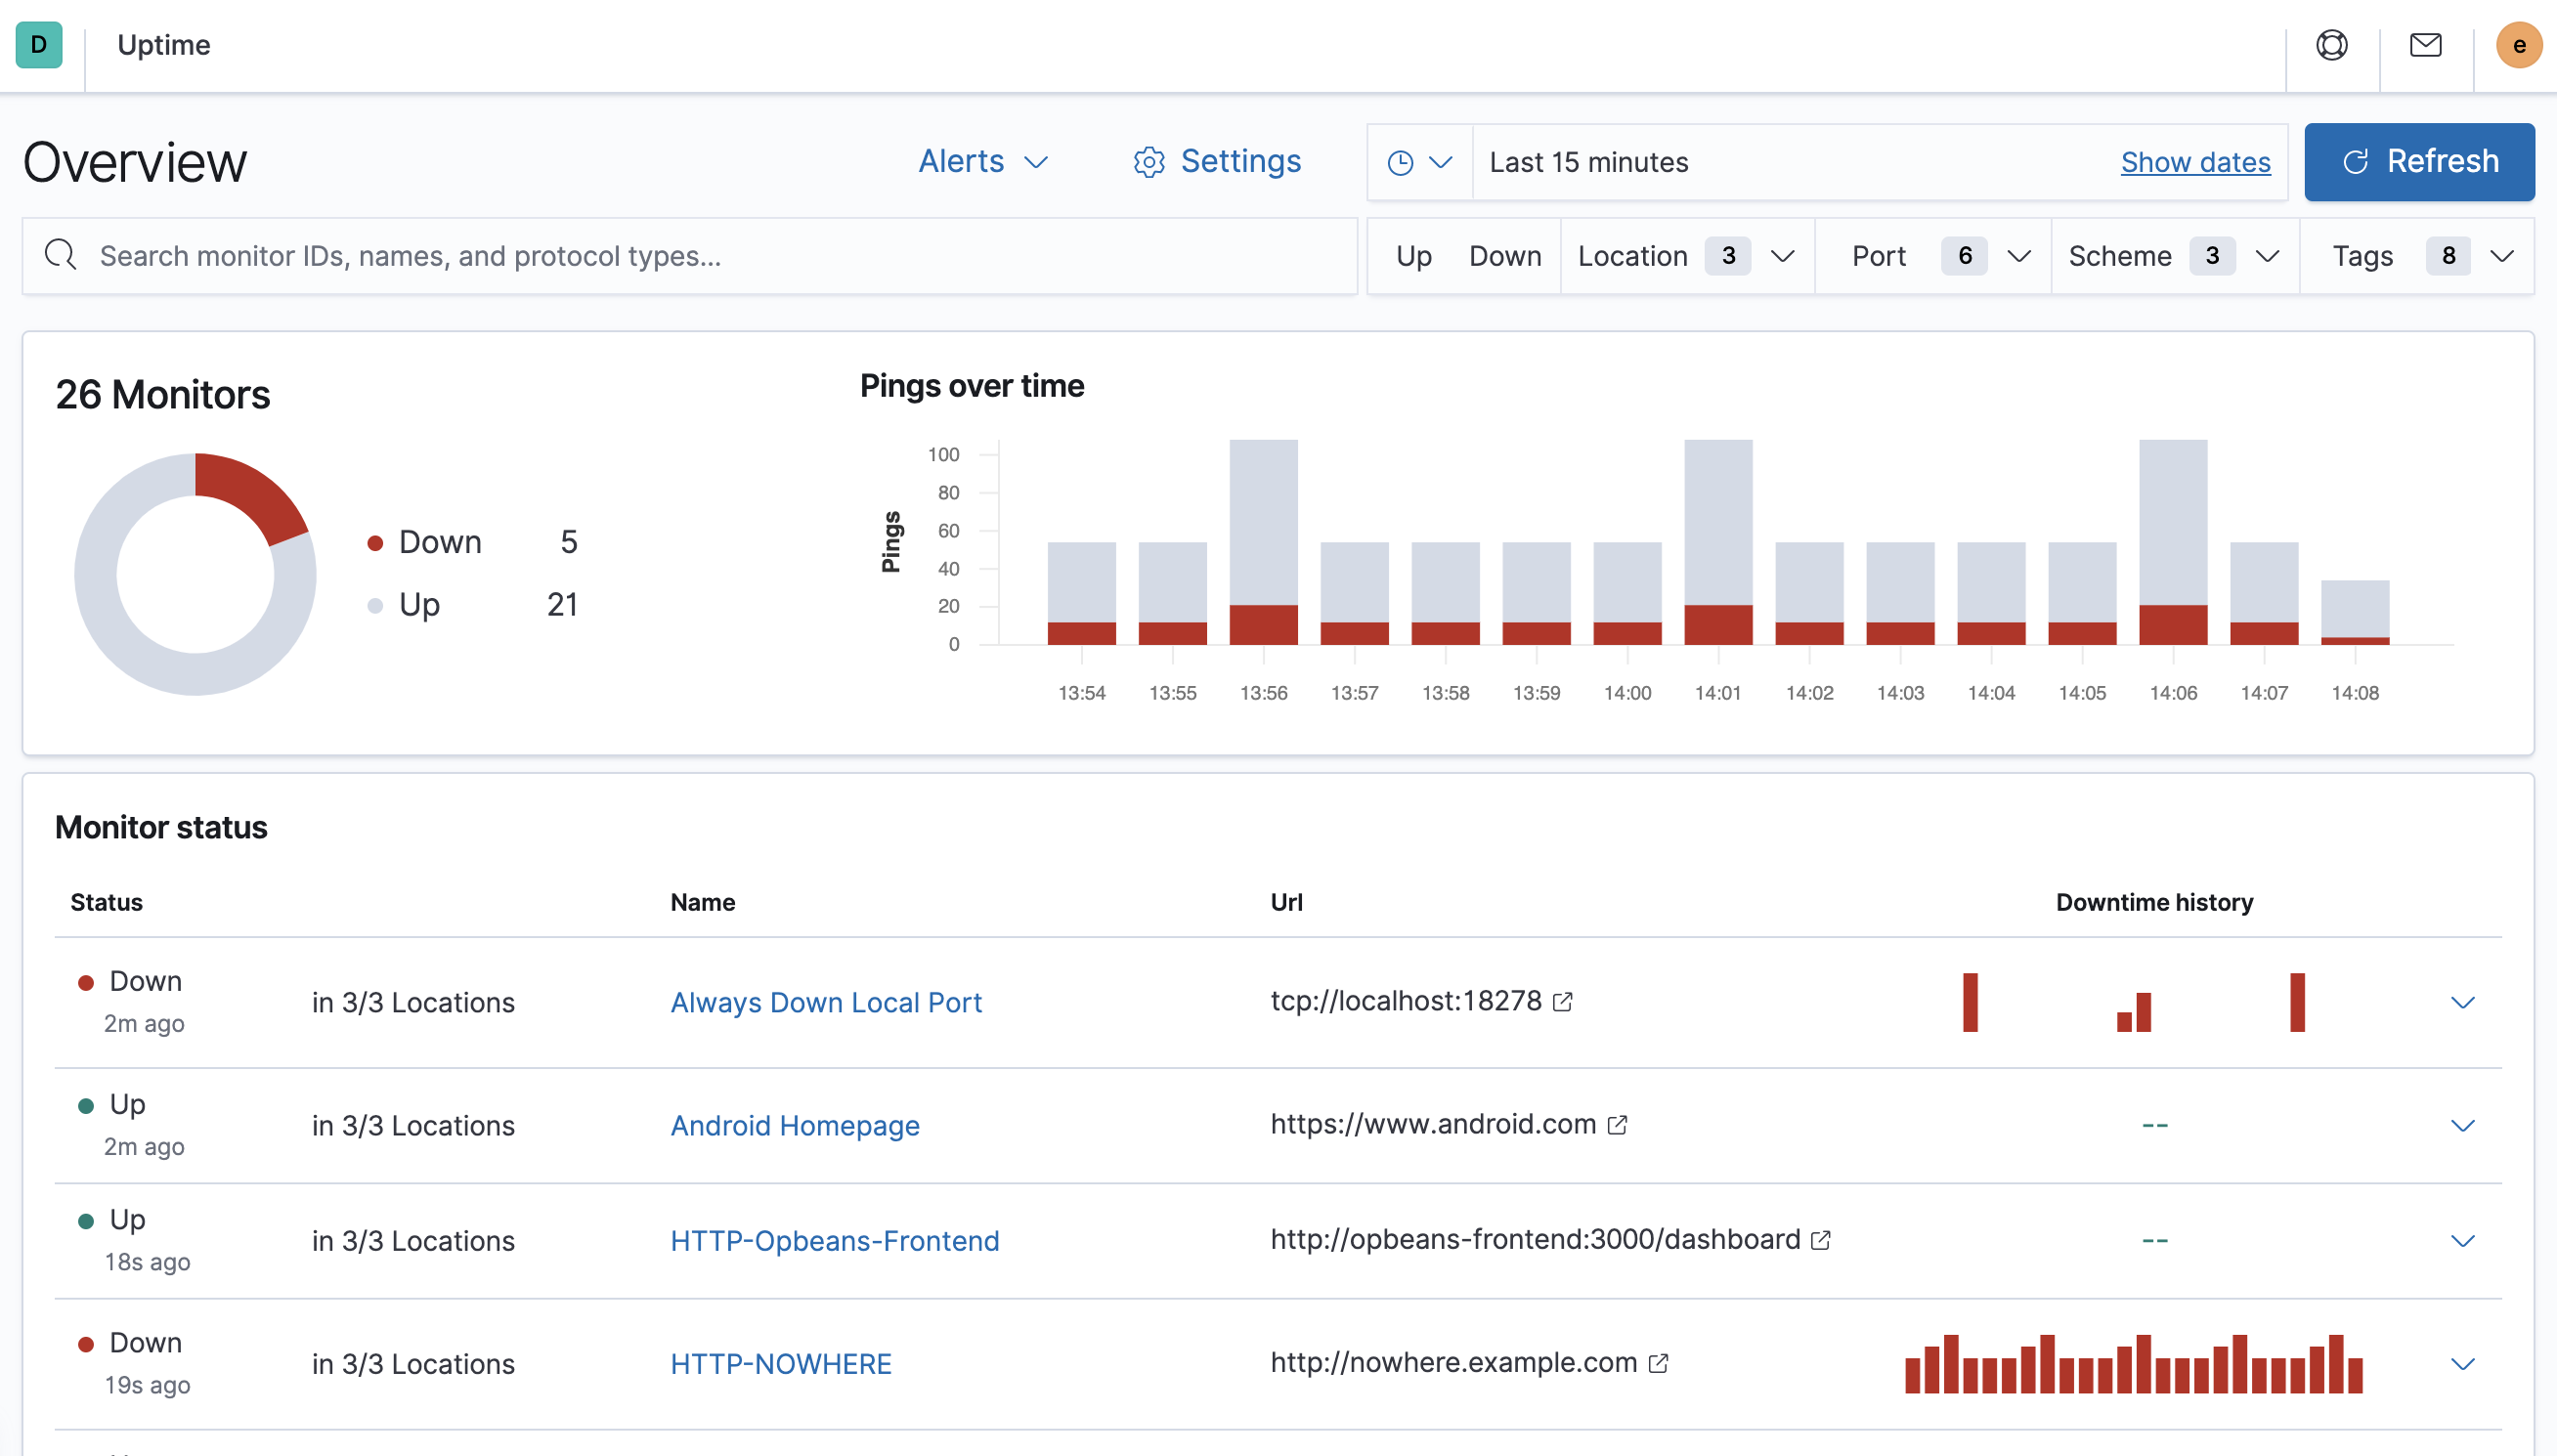
Task: Expand the HTTP-NOWHERE monitor row
Action: (2464, 1362)
